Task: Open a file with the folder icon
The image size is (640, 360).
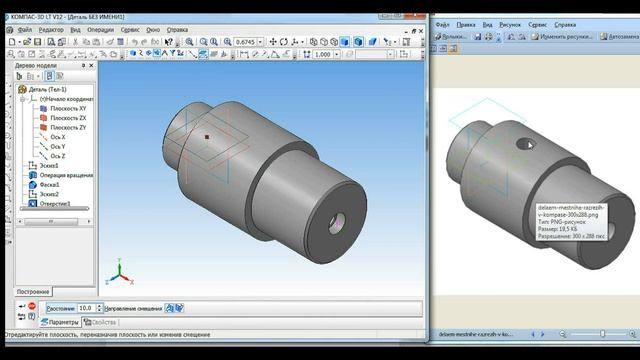Action: click(27, 42)
